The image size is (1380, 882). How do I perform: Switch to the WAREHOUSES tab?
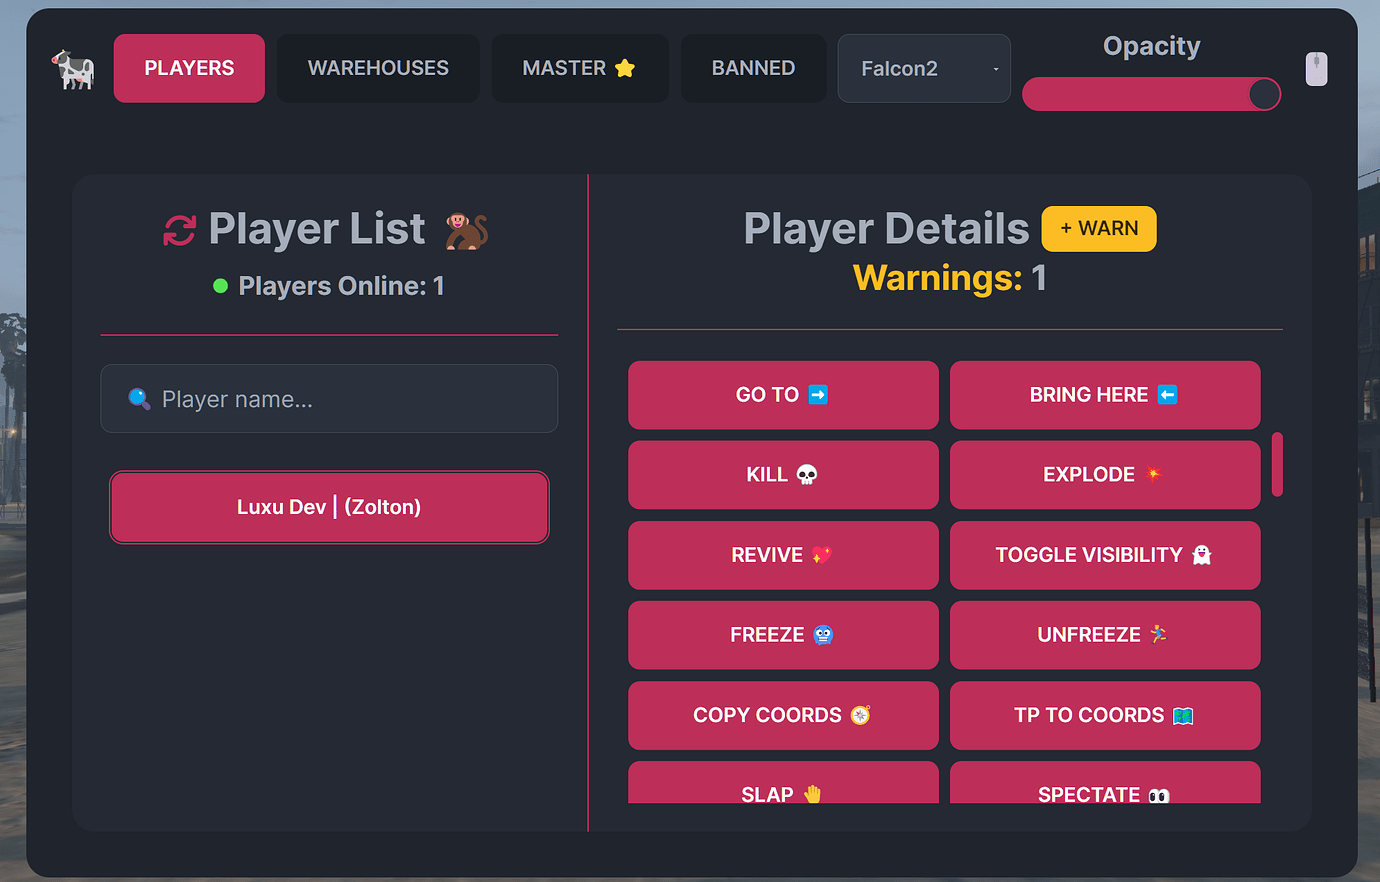[x=378, y=67]
